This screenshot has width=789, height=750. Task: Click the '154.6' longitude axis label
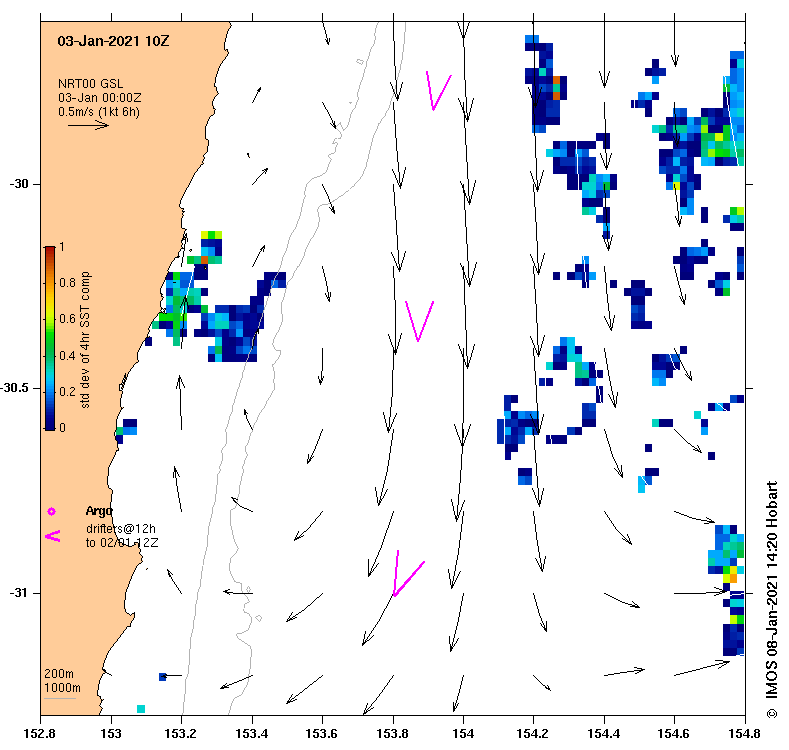click(674, 734)
